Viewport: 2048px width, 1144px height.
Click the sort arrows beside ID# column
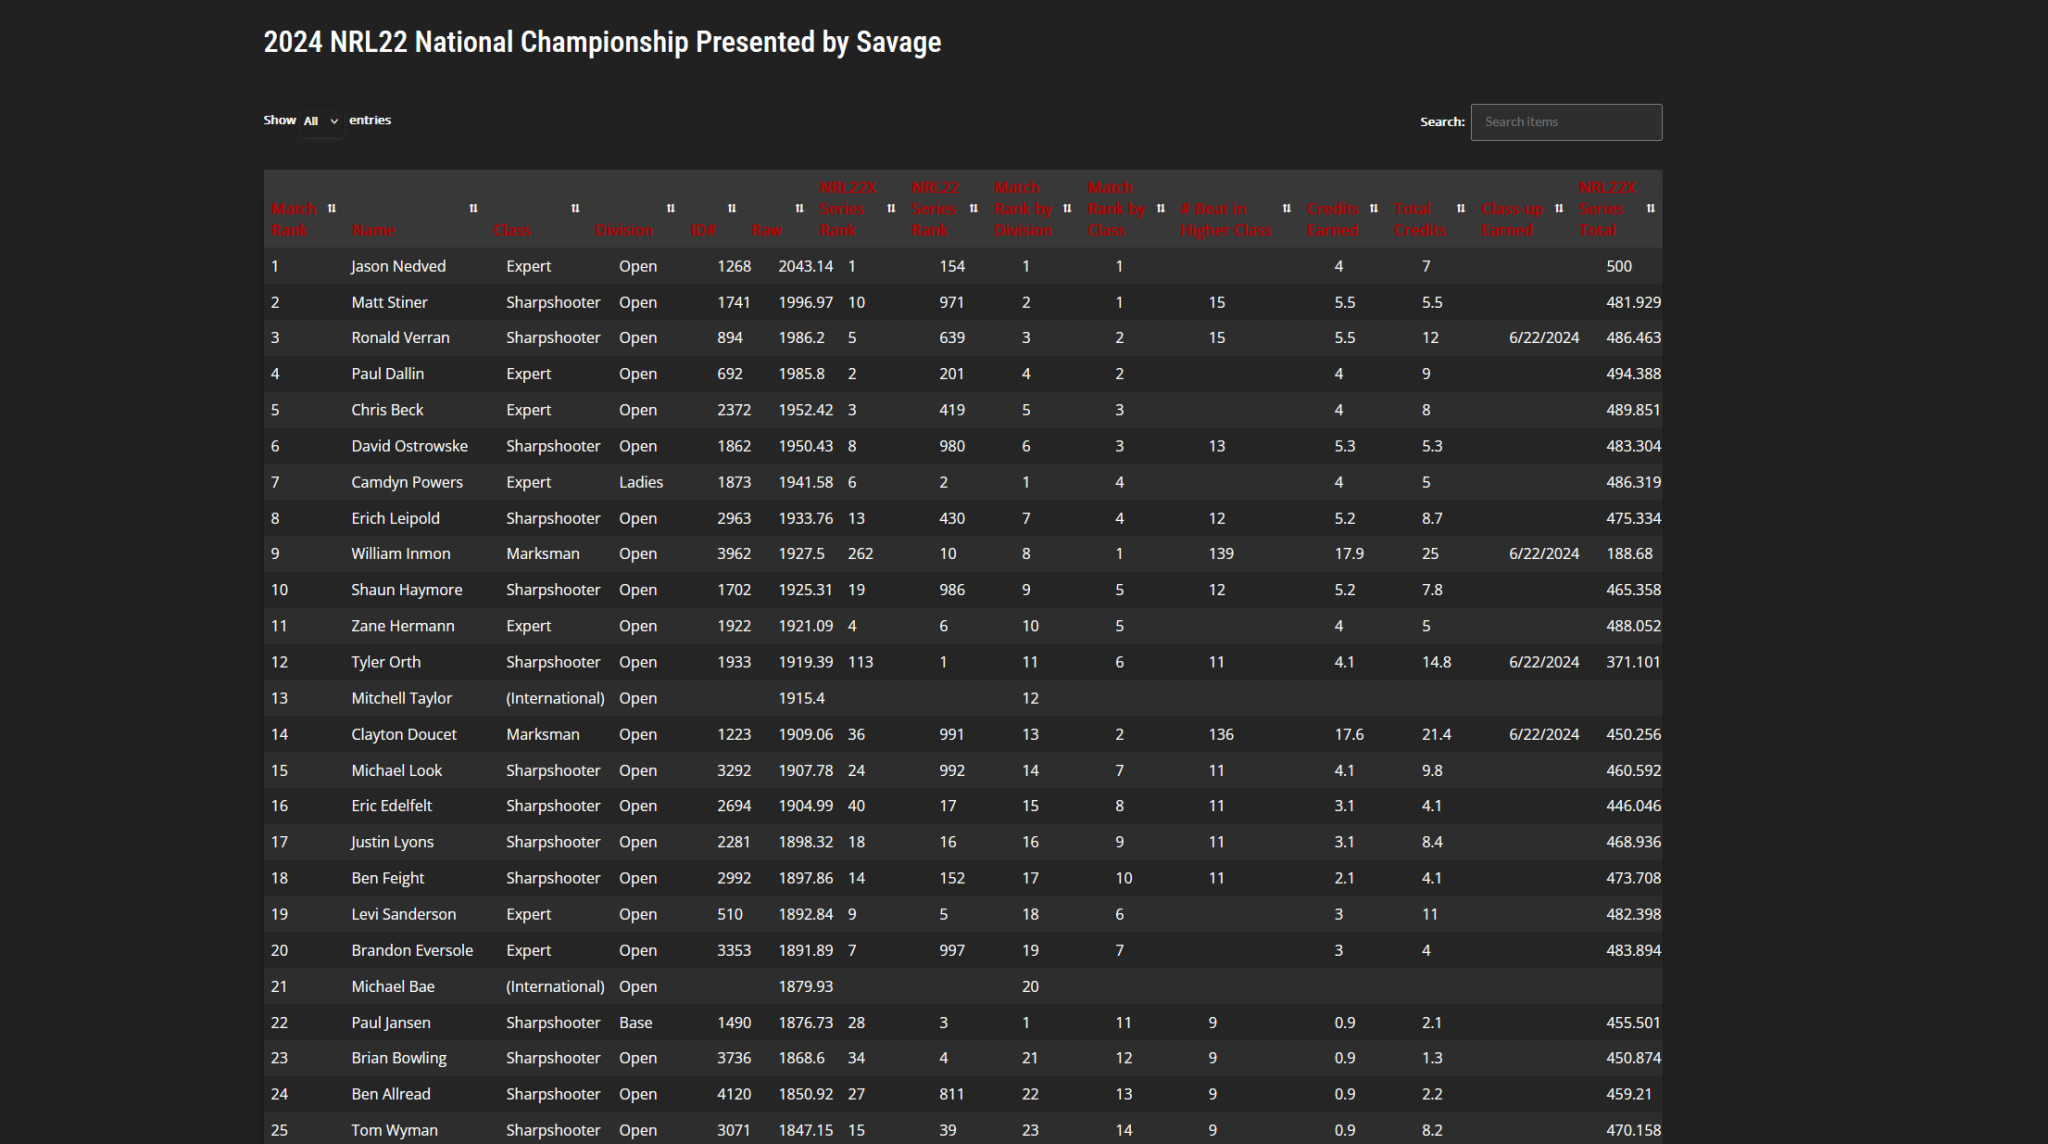[x=732, y=209]
